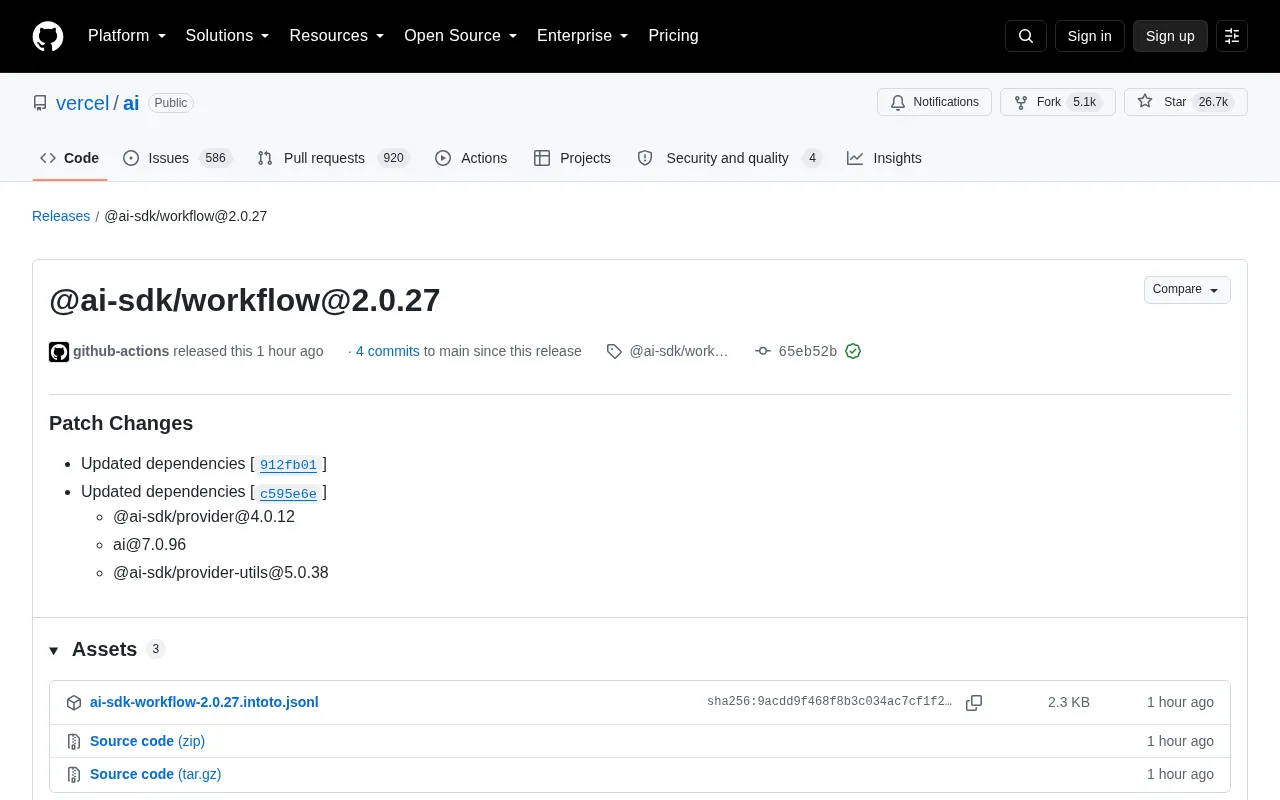Open the Compare dropdown
Image resolution: width=1280 pixels, height=800 pixels.
(x=1187, y=290)
